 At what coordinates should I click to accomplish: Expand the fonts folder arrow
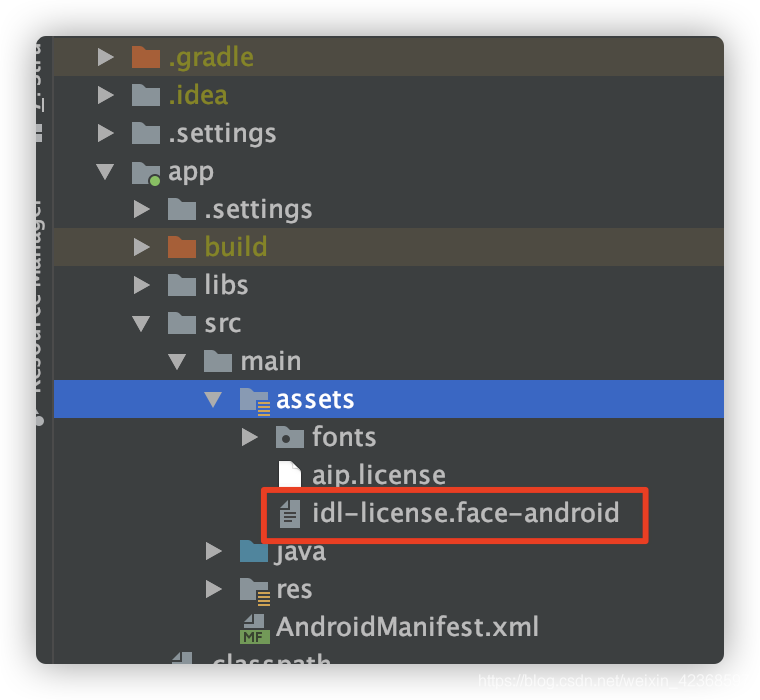pos(250,437)
